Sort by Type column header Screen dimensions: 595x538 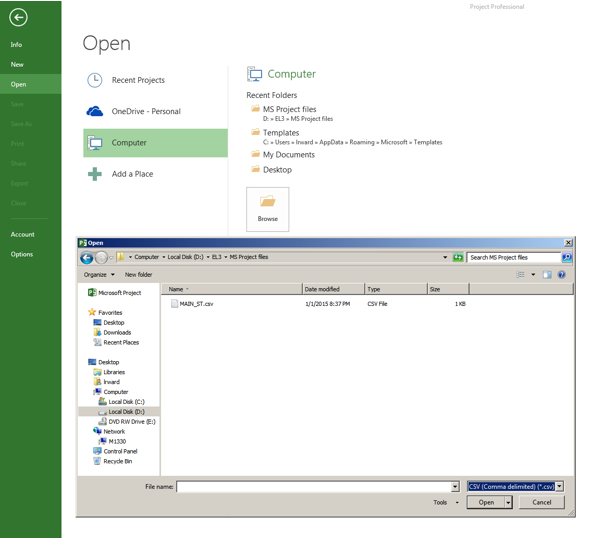click(x=396, y=289)
